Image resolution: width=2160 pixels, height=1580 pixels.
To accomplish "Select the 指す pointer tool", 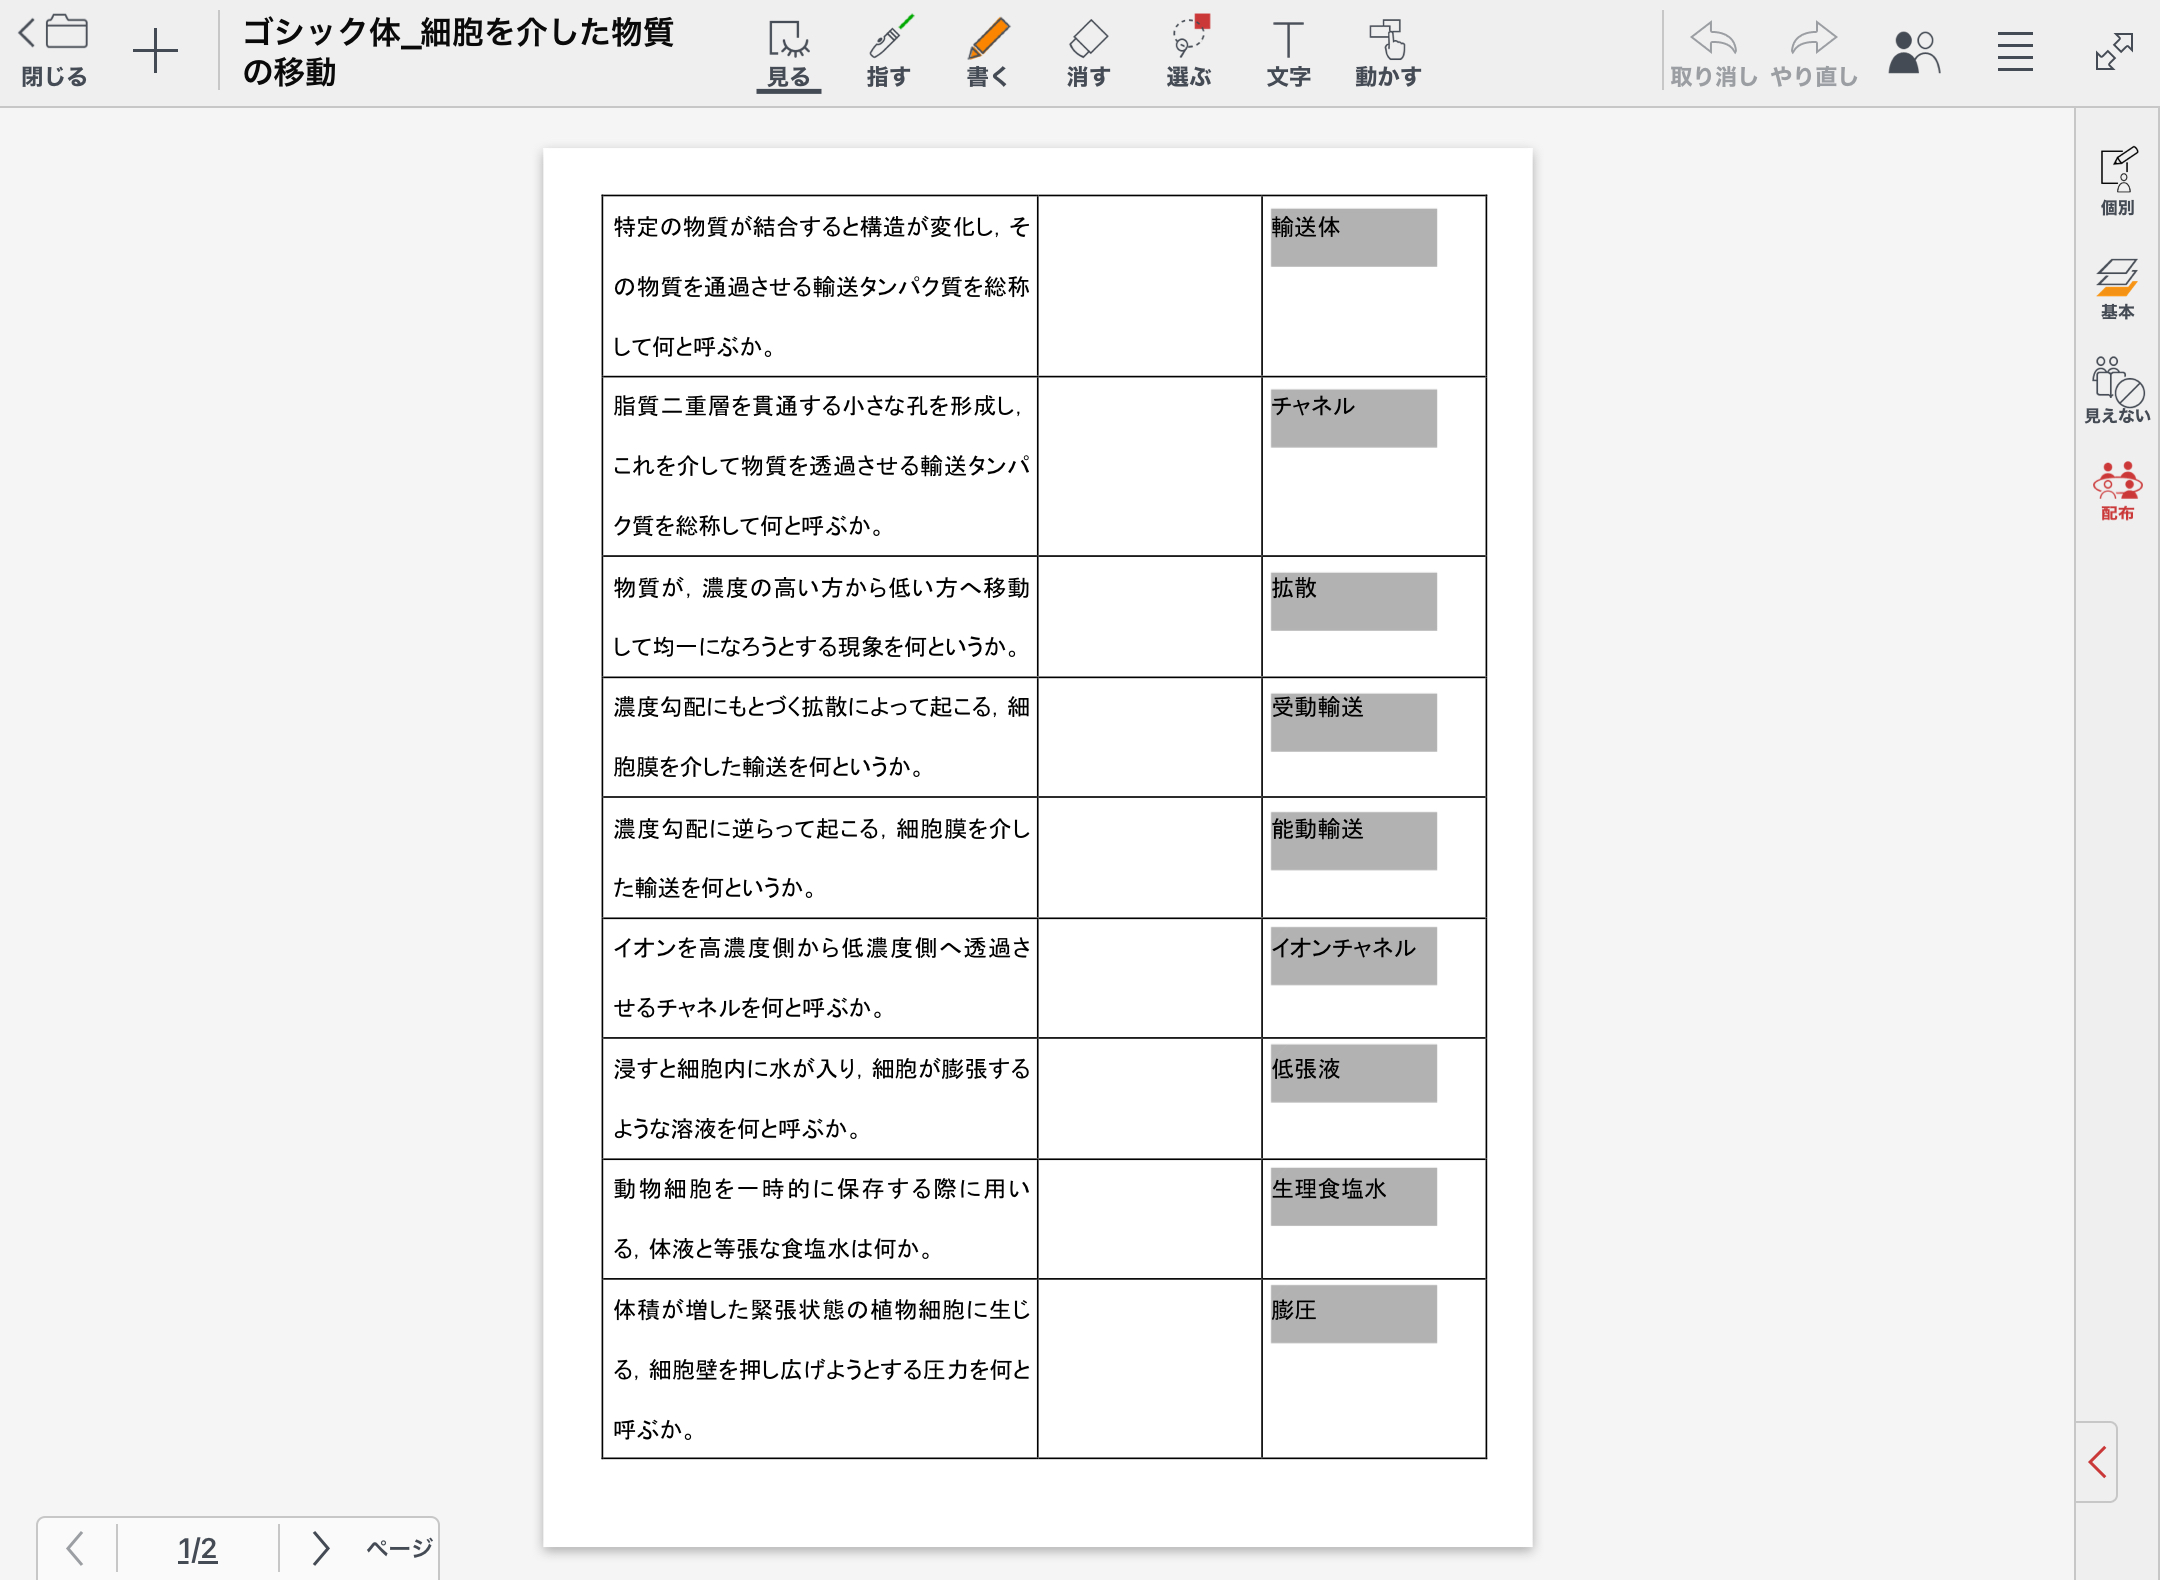I will pos(888,52).
